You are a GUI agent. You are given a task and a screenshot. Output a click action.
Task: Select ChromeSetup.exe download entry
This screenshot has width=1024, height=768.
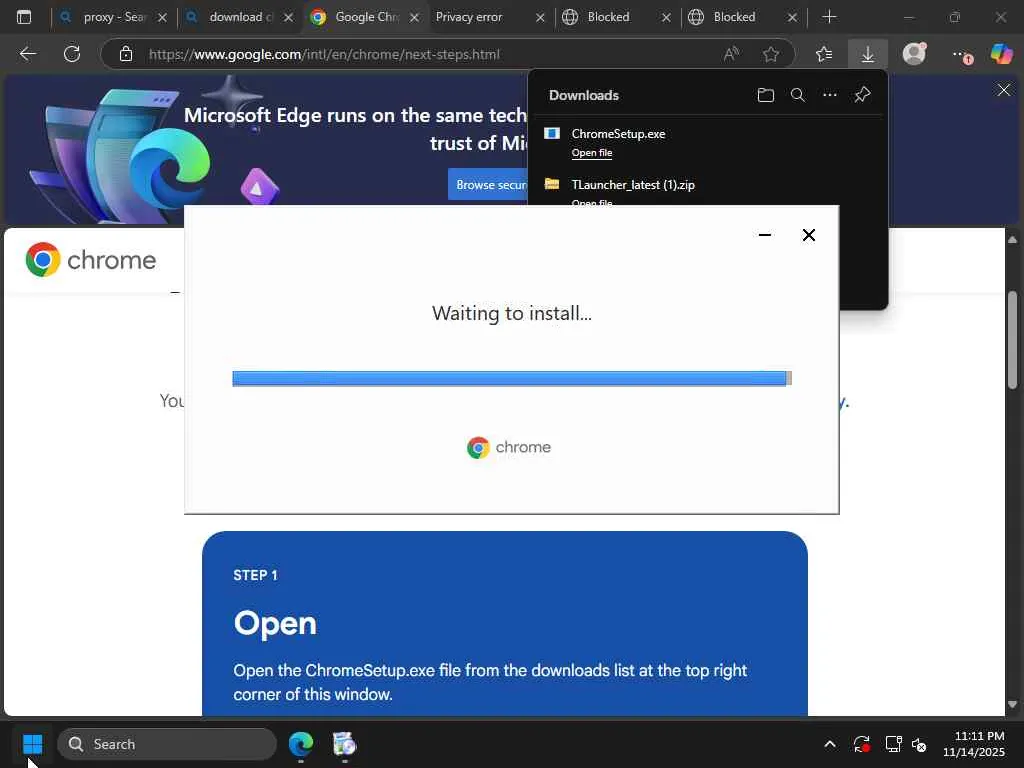(x=707, y=142)
